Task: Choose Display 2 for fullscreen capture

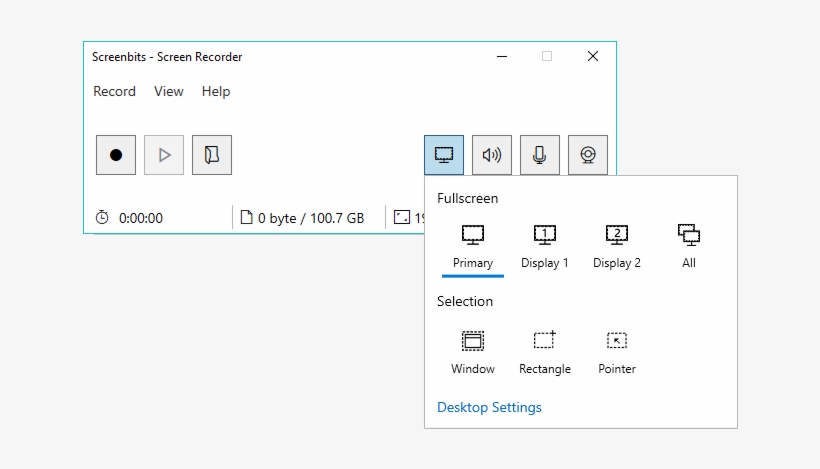Action: [x=617, y=247]
